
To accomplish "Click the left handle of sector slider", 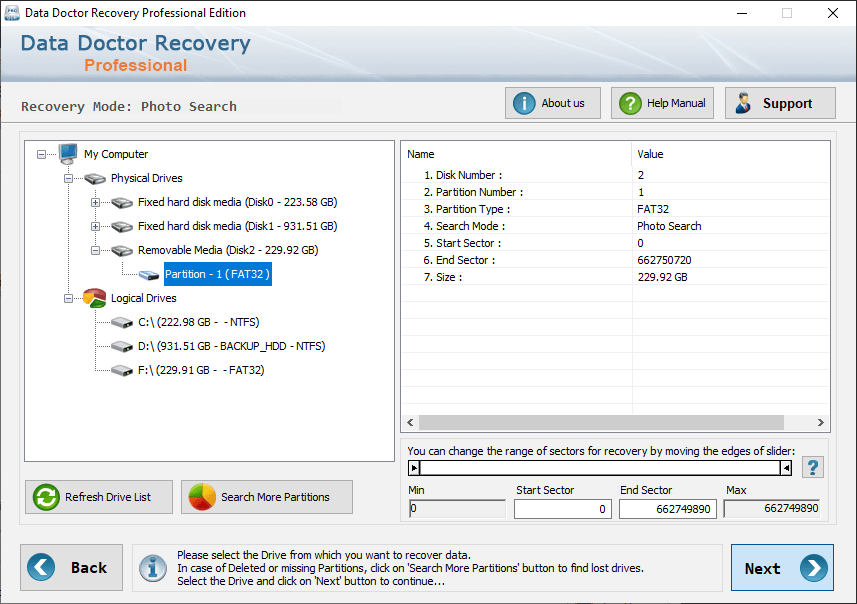I will [x=414, y=468].
